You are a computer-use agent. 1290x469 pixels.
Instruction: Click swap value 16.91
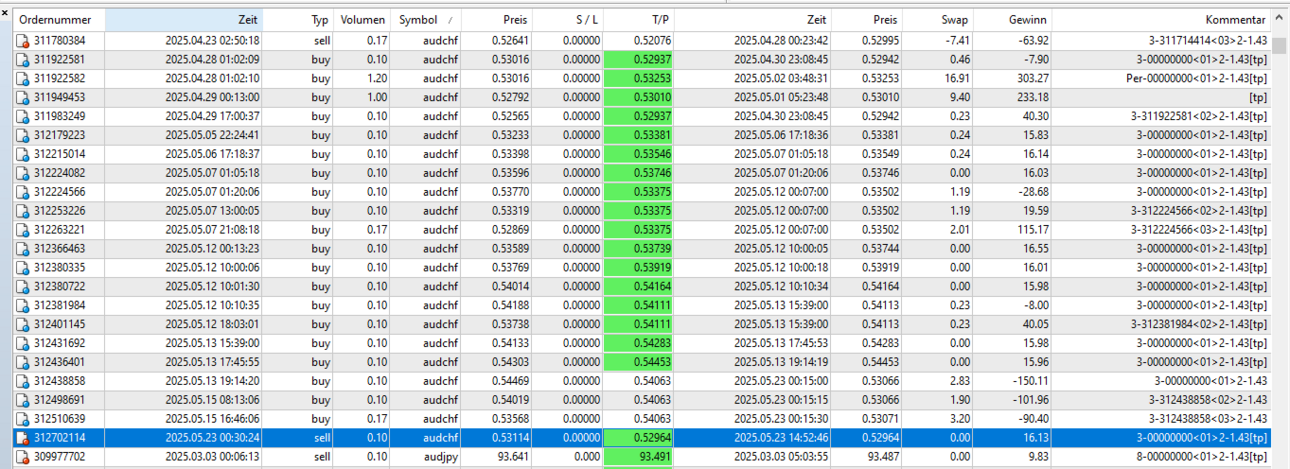[957, 78]
